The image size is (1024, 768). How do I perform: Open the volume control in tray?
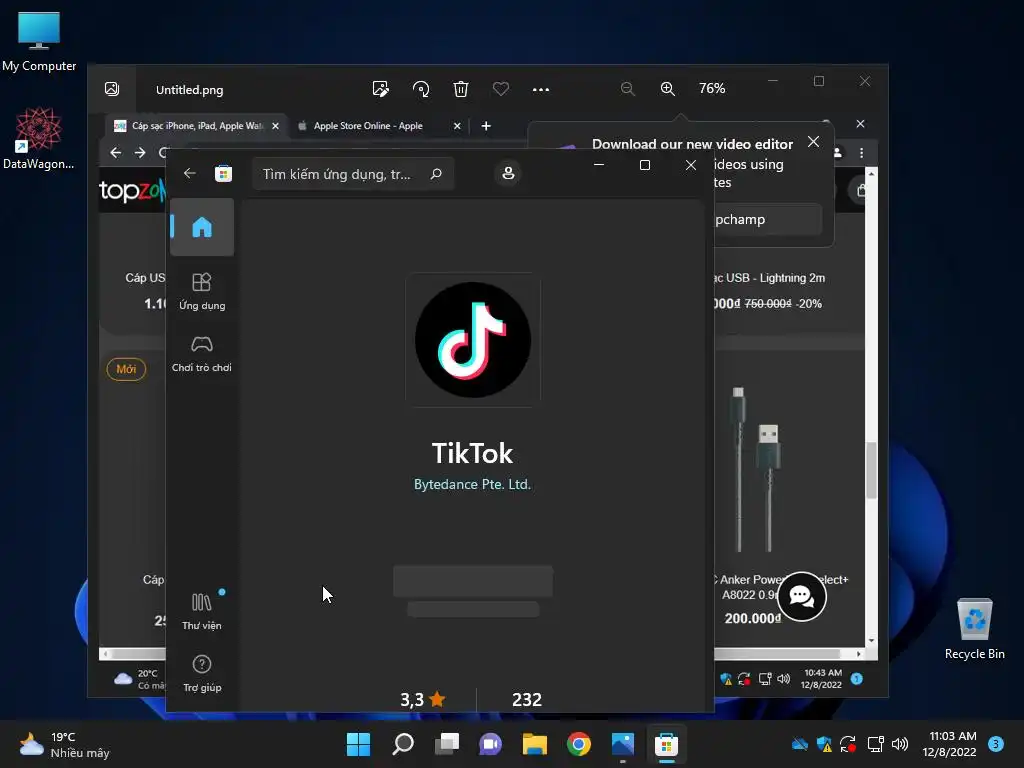[900, 744]
